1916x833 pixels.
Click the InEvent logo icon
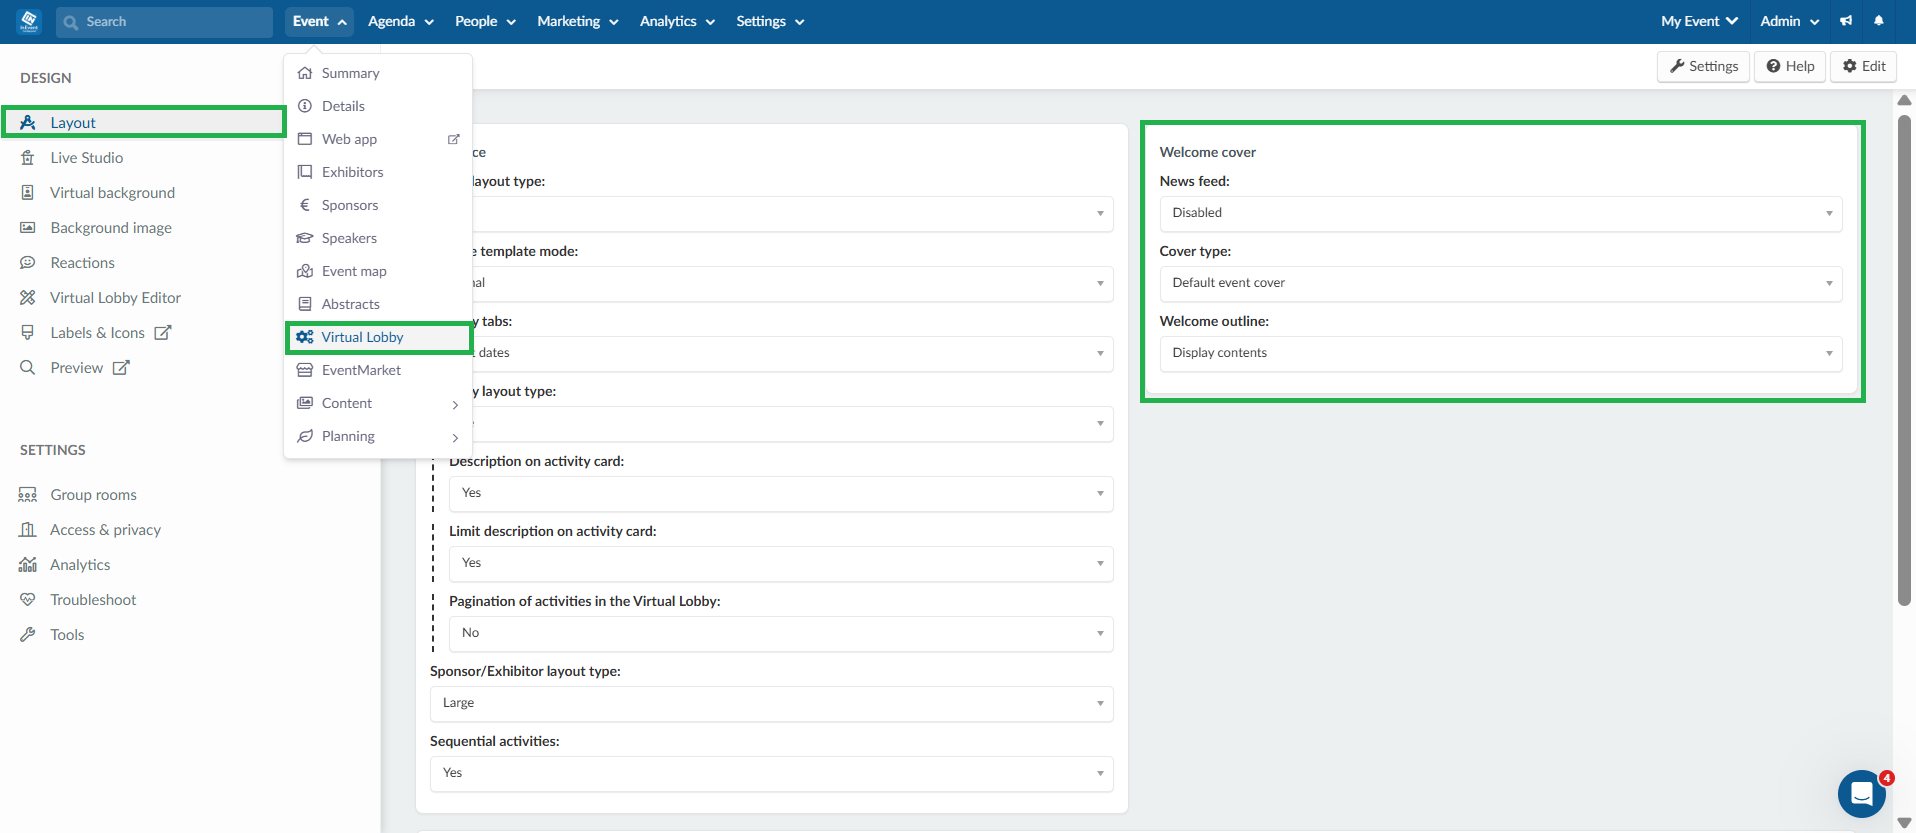pos(29,21)
